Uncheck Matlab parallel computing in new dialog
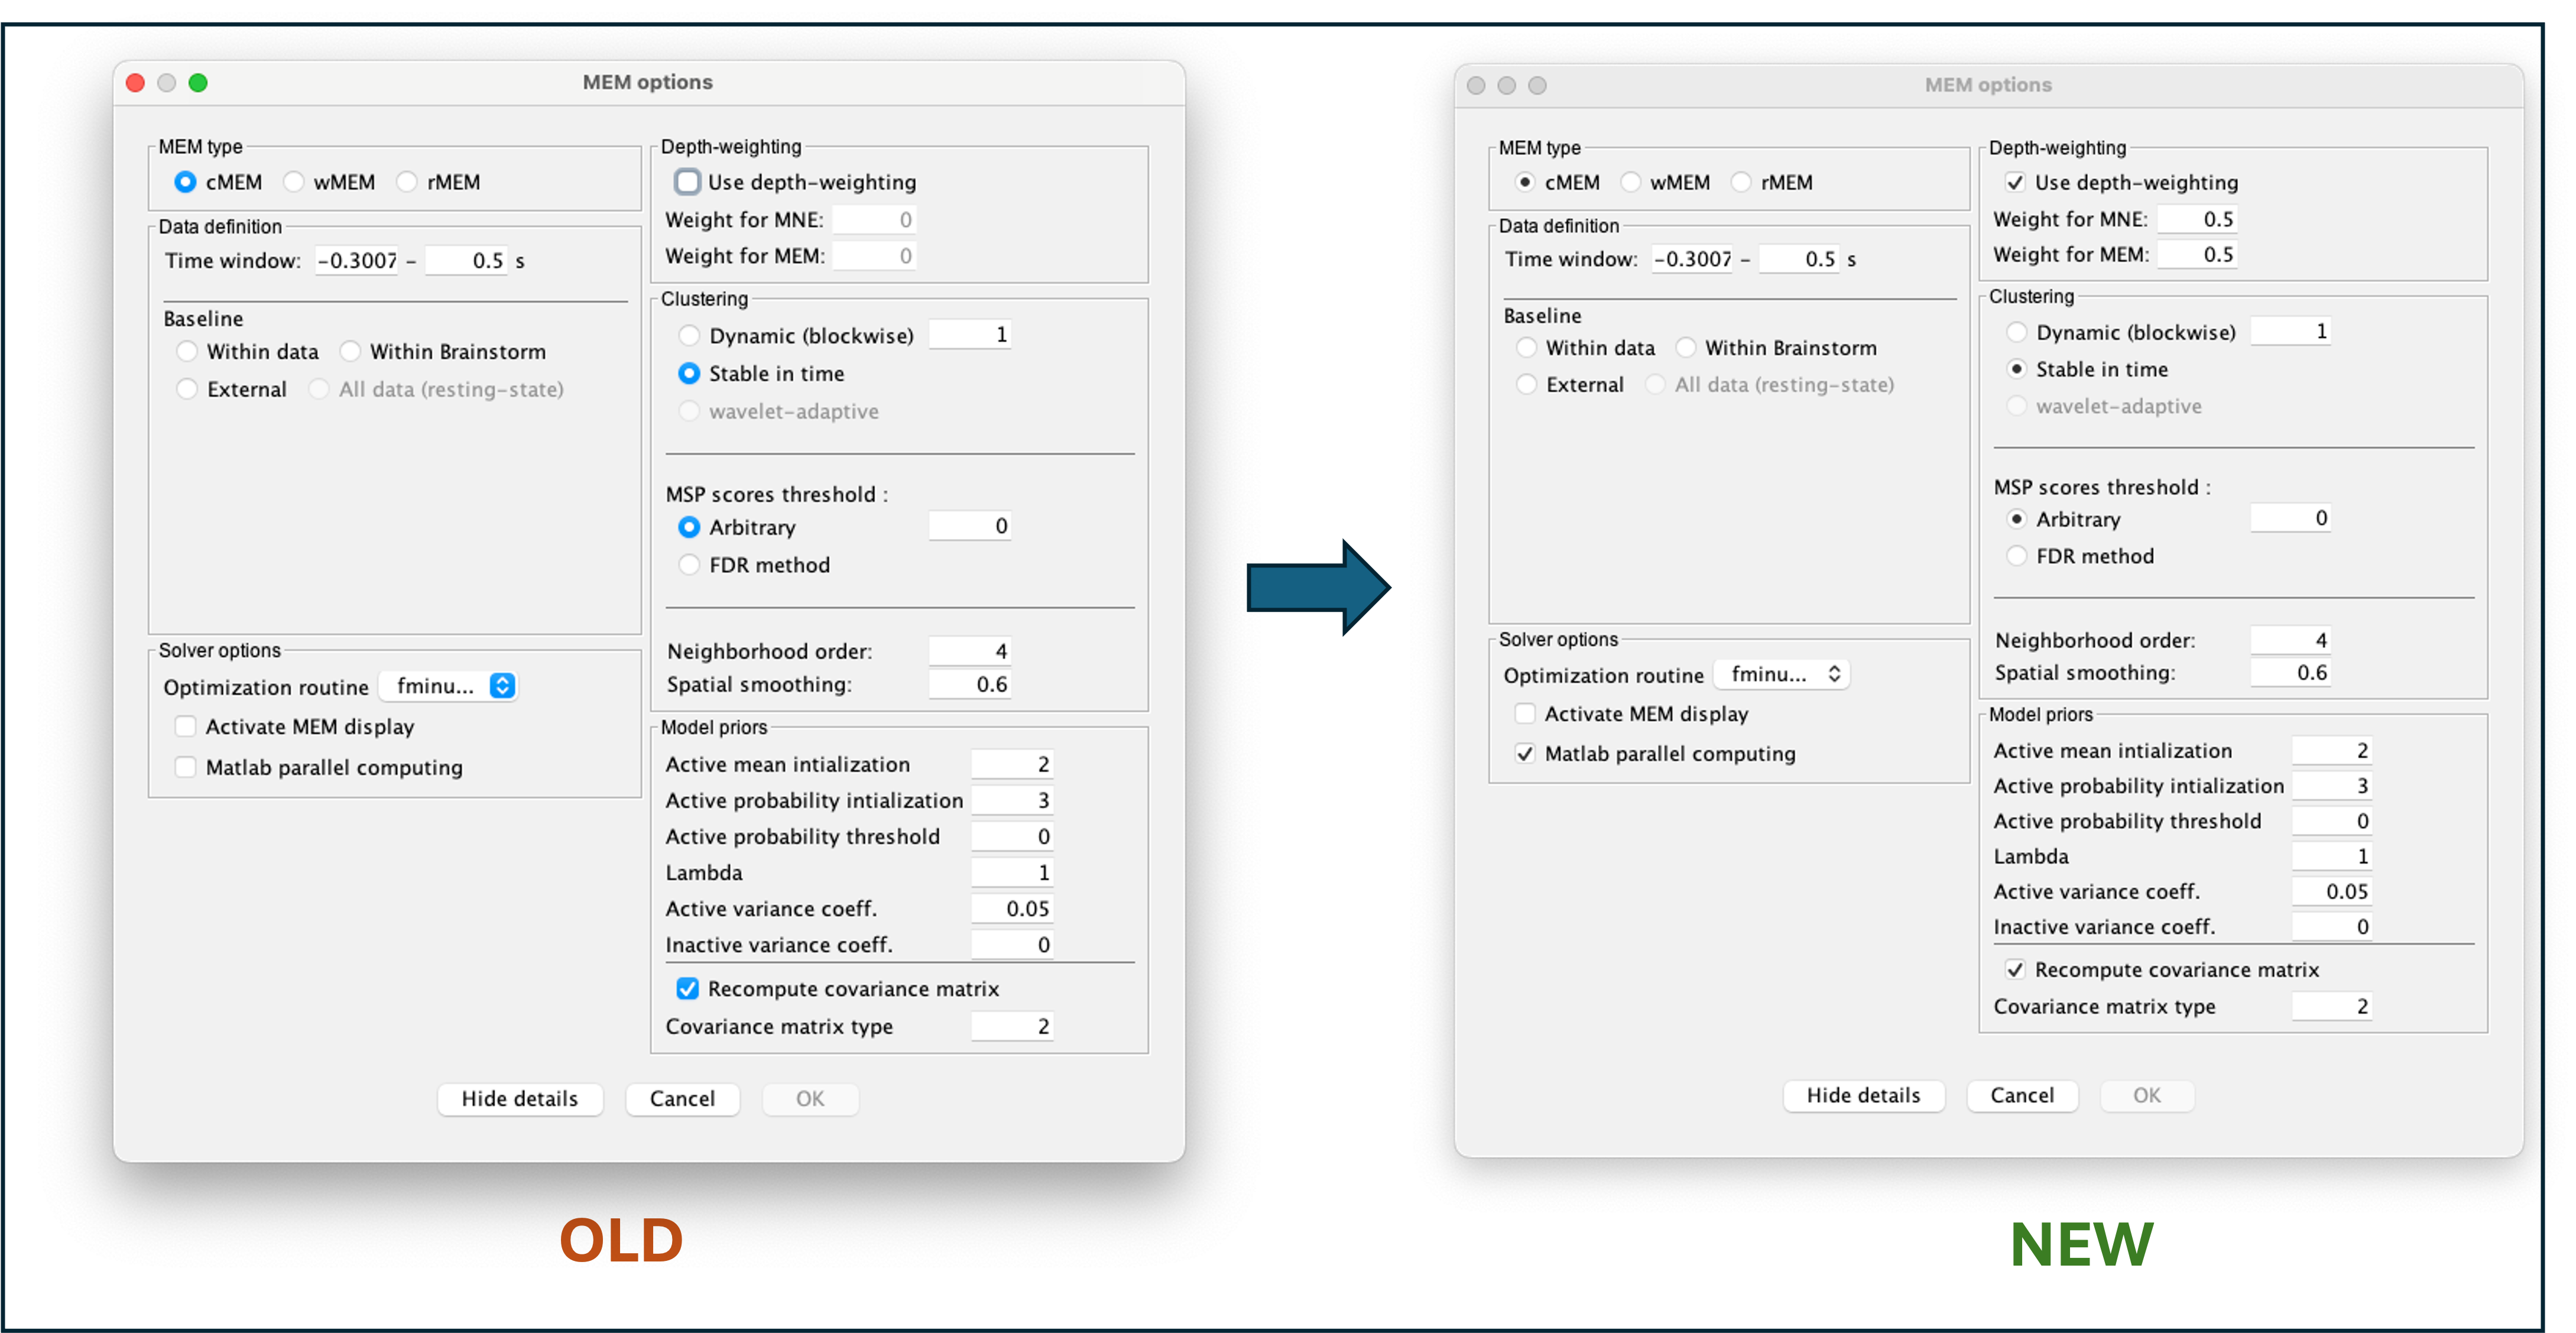 (x=1525, y=754)
